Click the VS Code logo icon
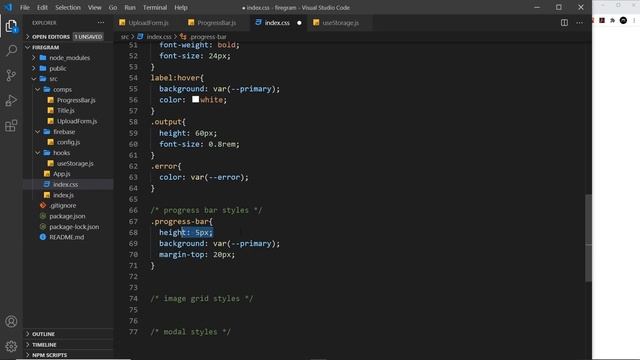640x360 pixels. [8, 7]
